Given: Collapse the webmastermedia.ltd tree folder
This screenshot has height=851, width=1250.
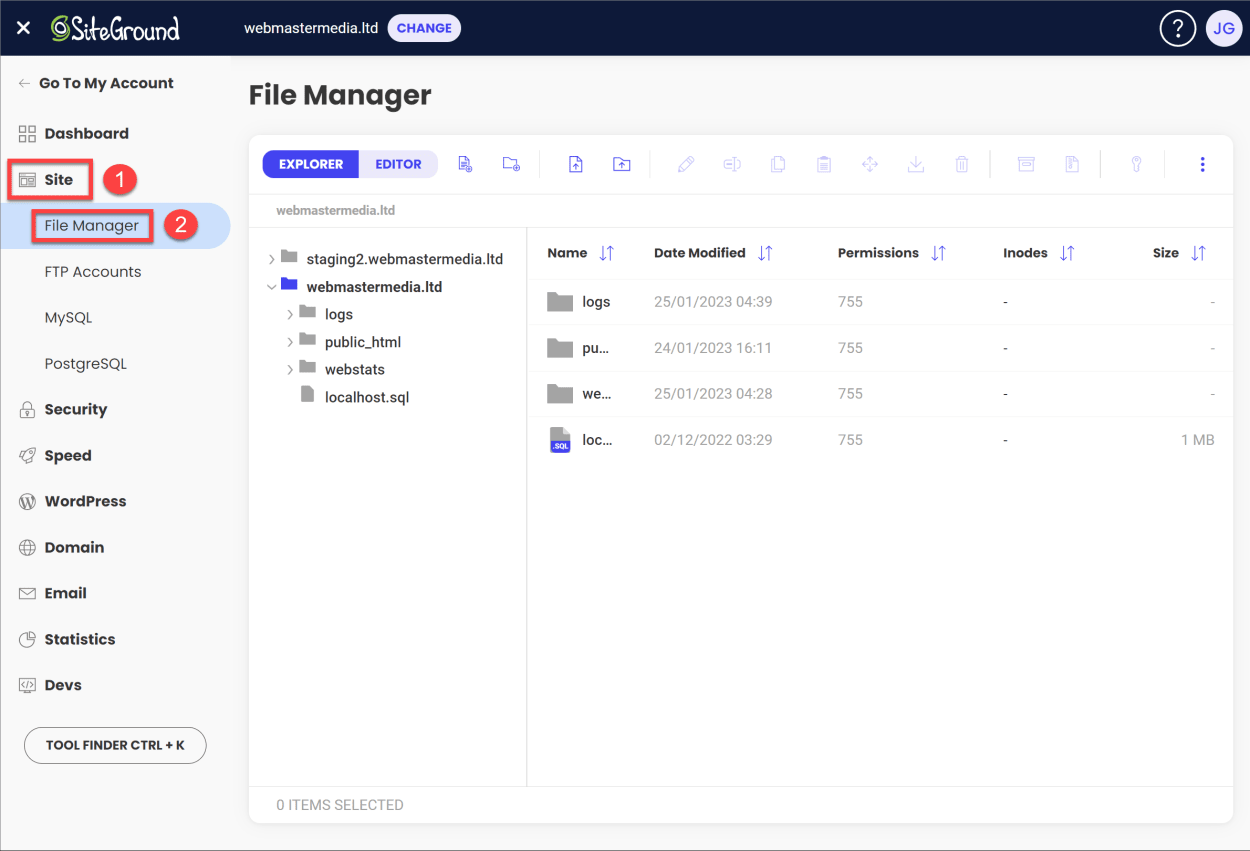Looking at the screenshot, I should [x=271, y=287].
